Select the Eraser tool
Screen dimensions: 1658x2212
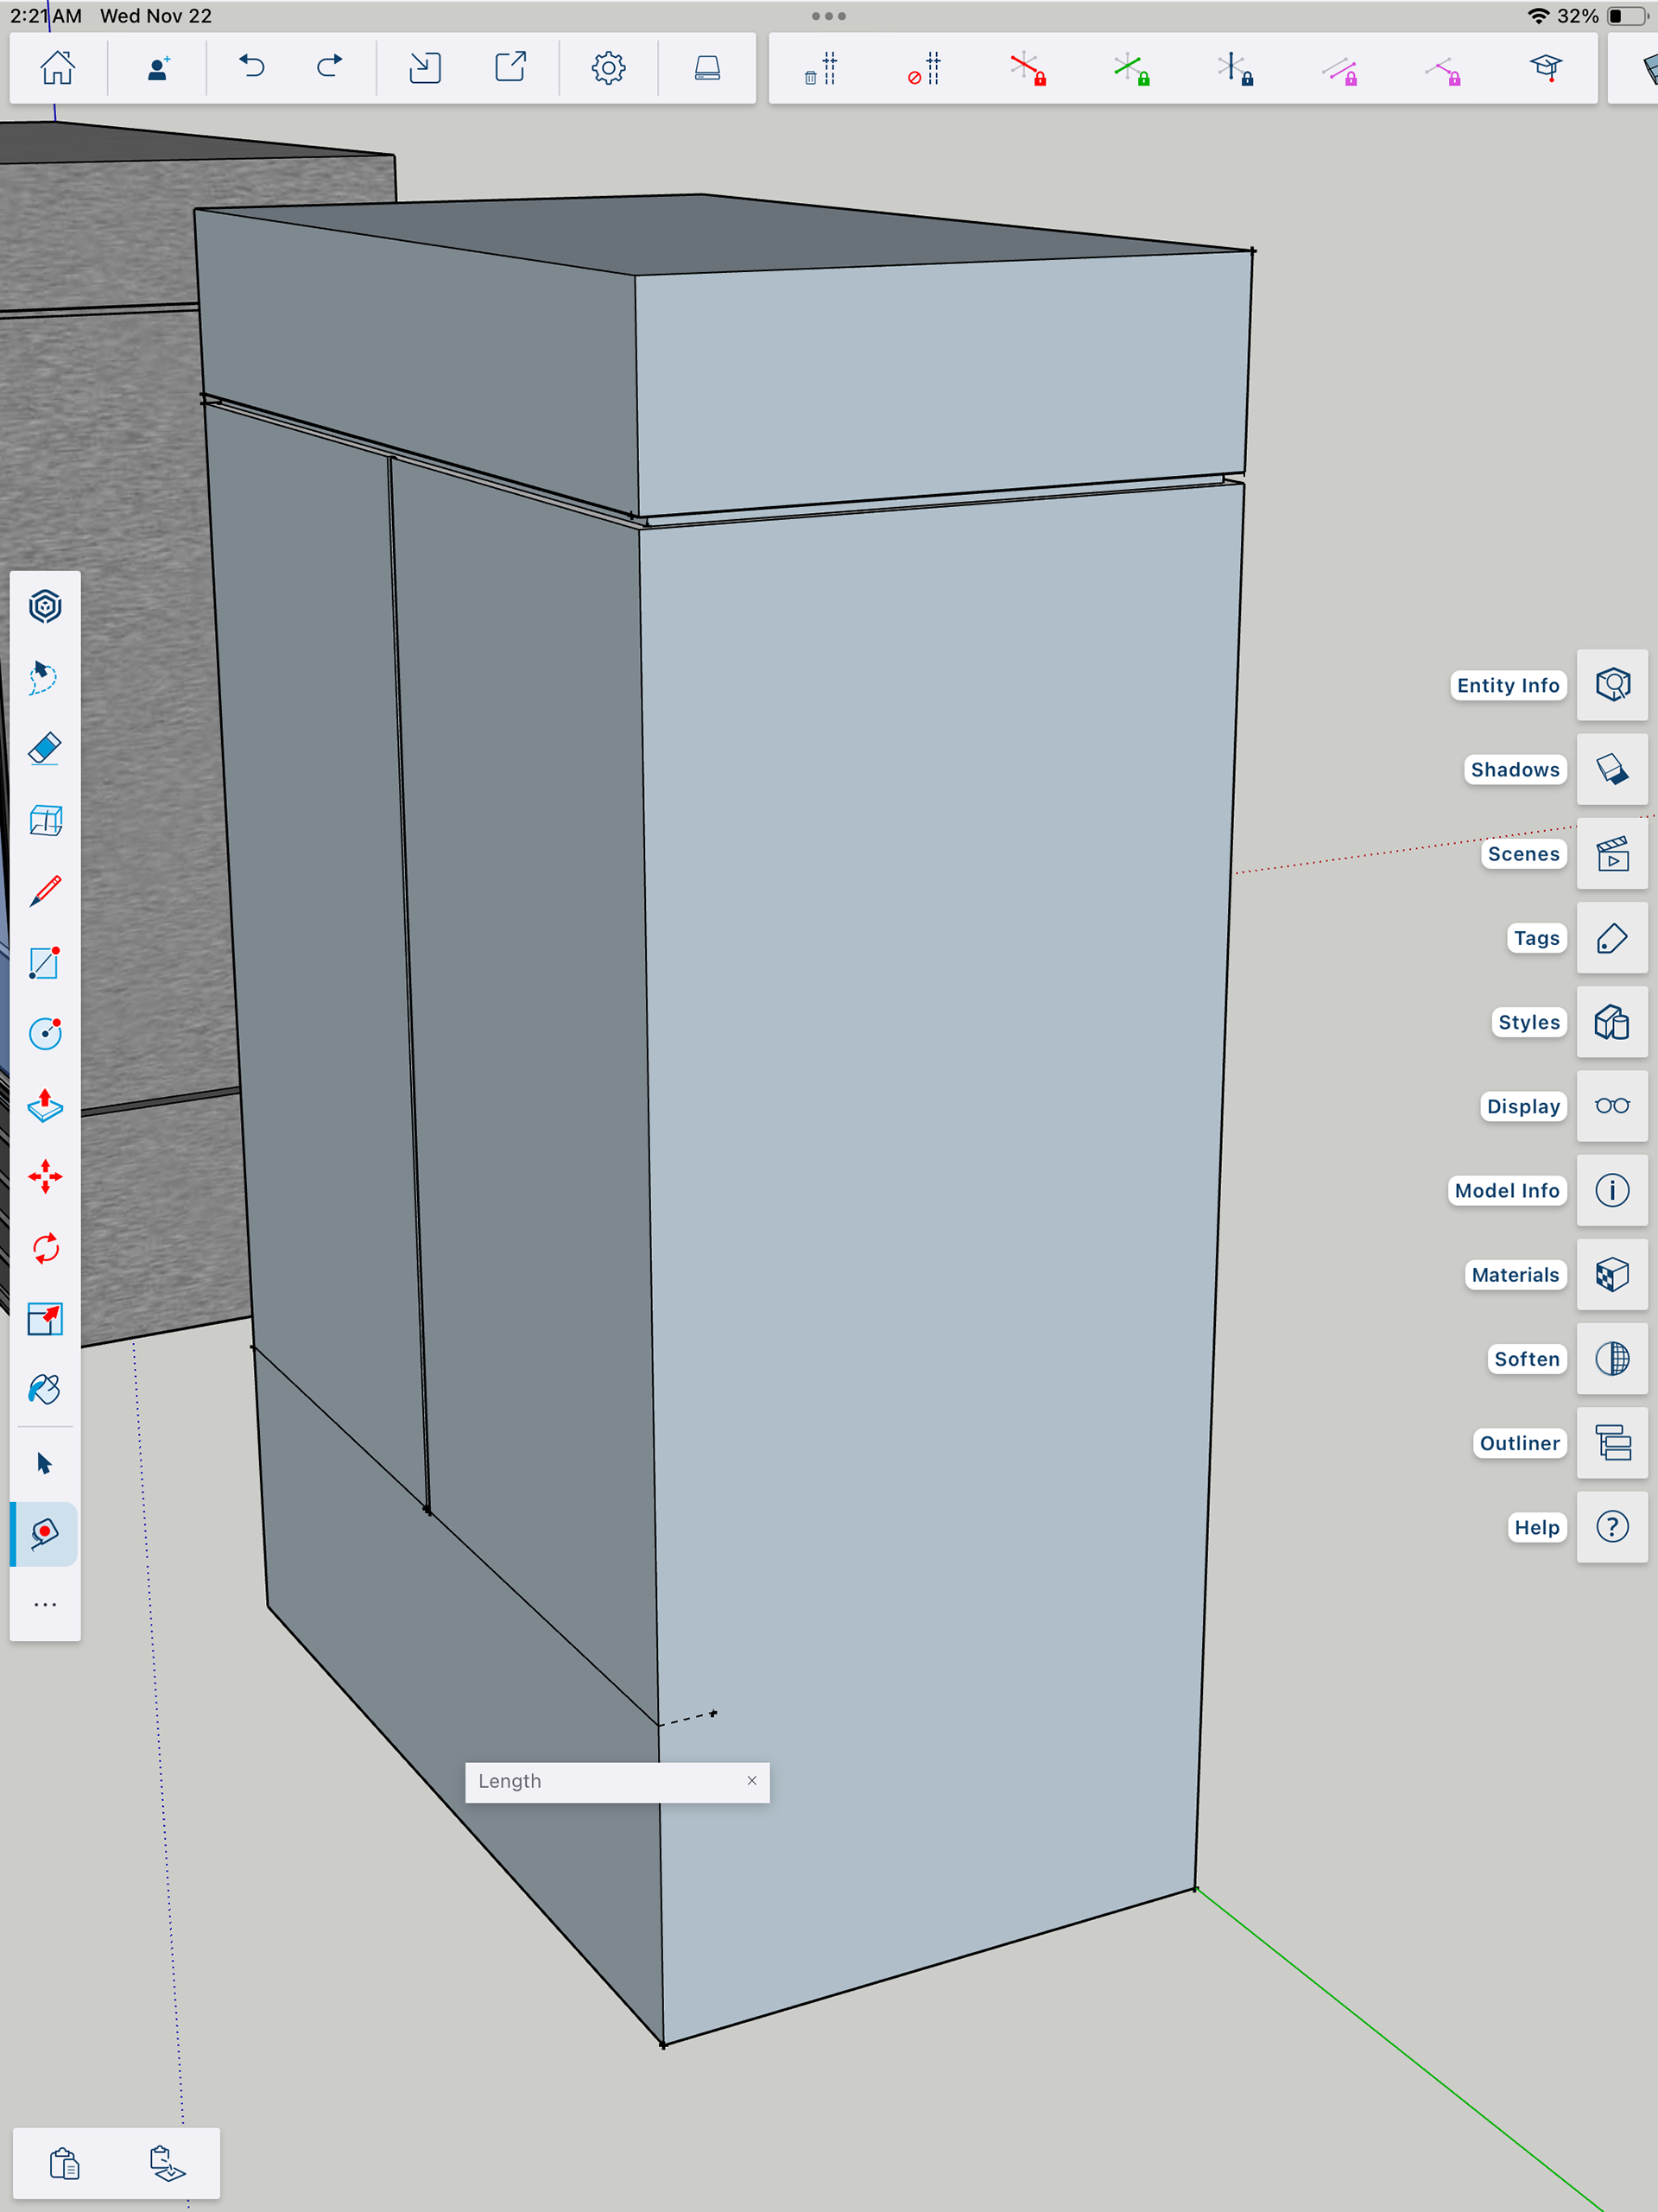[45, 748]
